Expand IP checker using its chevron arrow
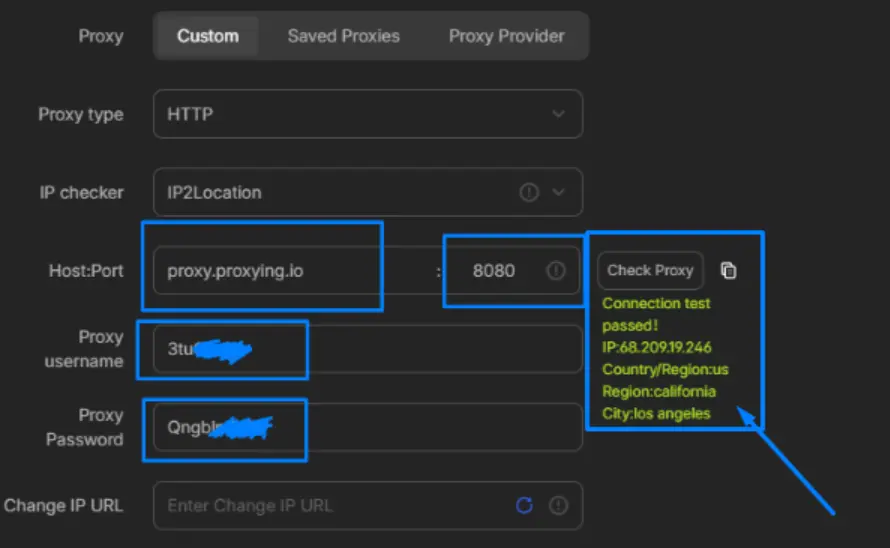Viewport: 890px width, 548px height. (559, 192)
